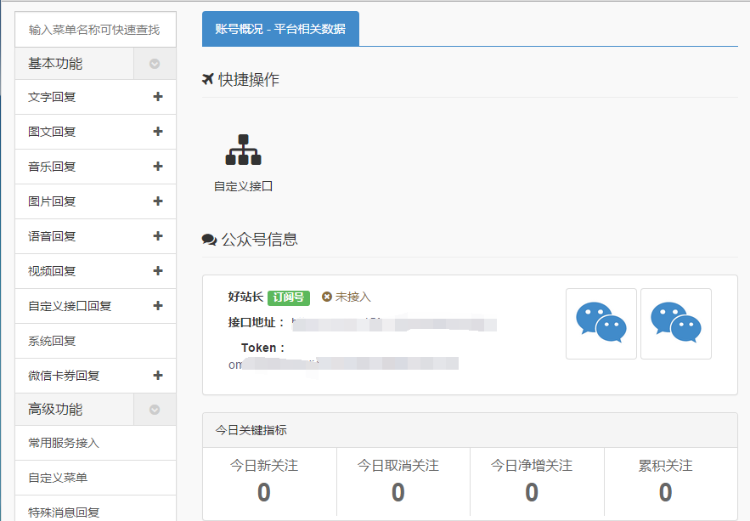The width and height of the screenshot is (750, 521).
Task: Click the plus icon beside 自定义接口回复
Action: [x=158, y=306]
